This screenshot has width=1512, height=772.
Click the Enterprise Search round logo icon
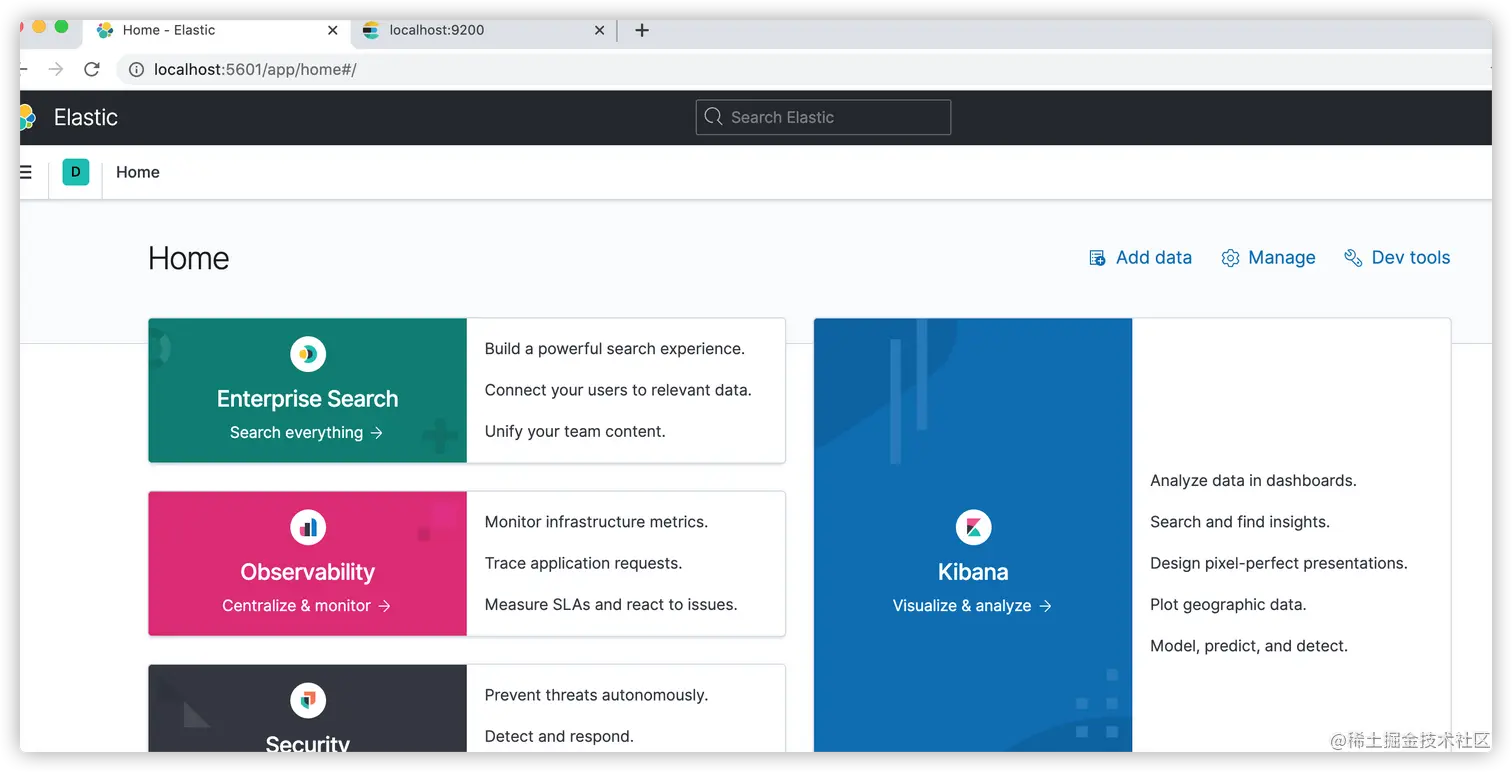pyautogui.click(x=308, y=354)
